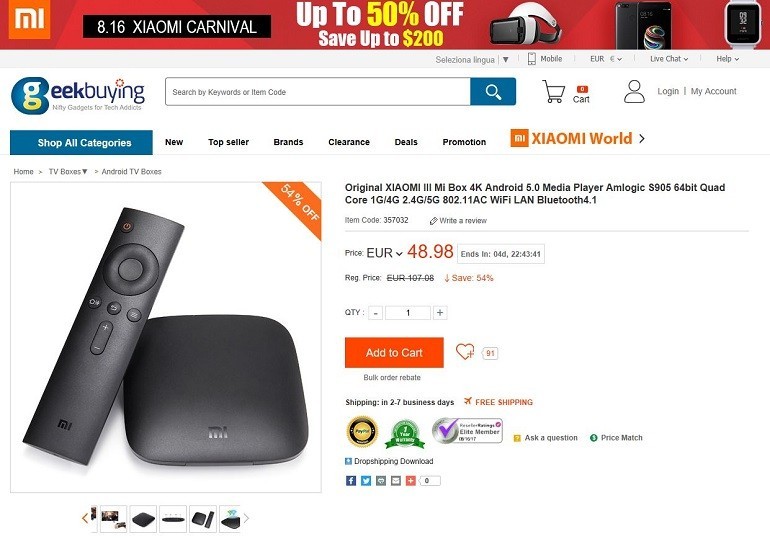This screenshot has height=539, width=770.
Task: Expand the Help dropdown menu
Action: tap(727, 59)
